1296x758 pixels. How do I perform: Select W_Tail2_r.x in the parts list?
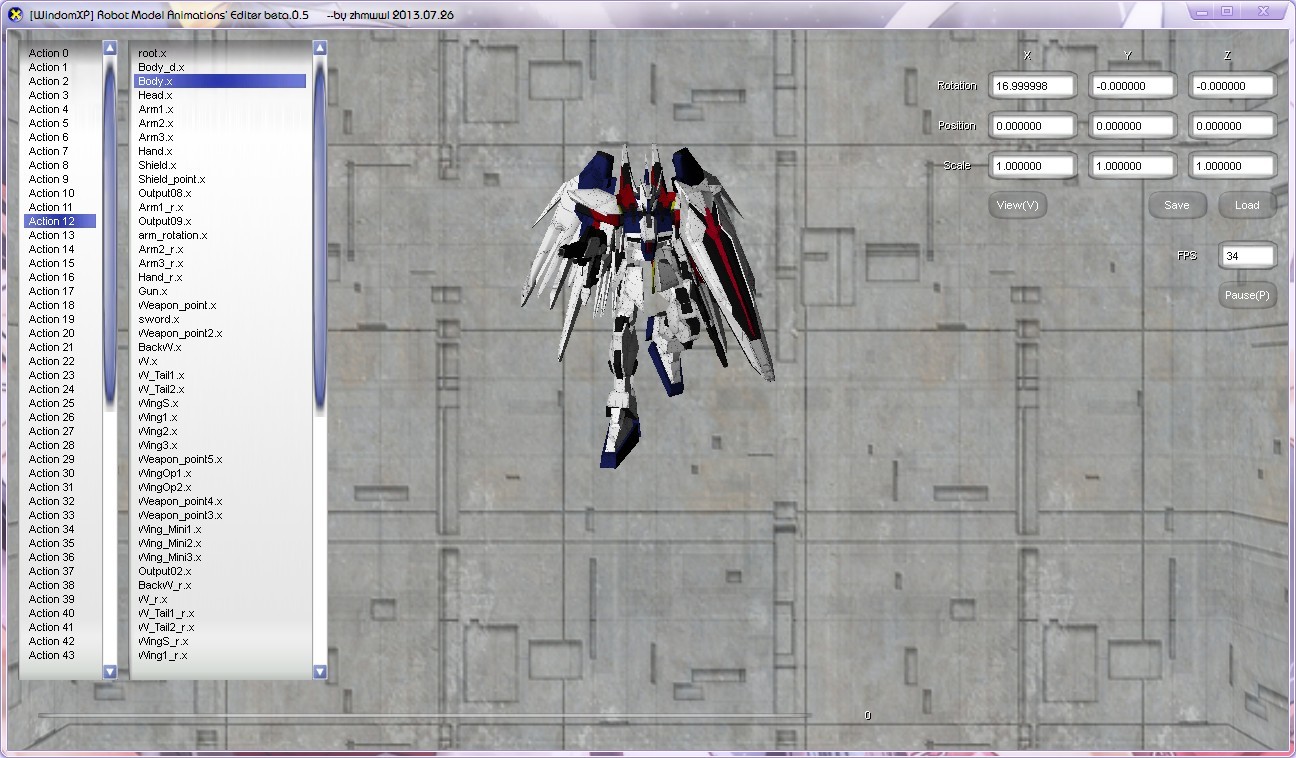coord(220,627)
